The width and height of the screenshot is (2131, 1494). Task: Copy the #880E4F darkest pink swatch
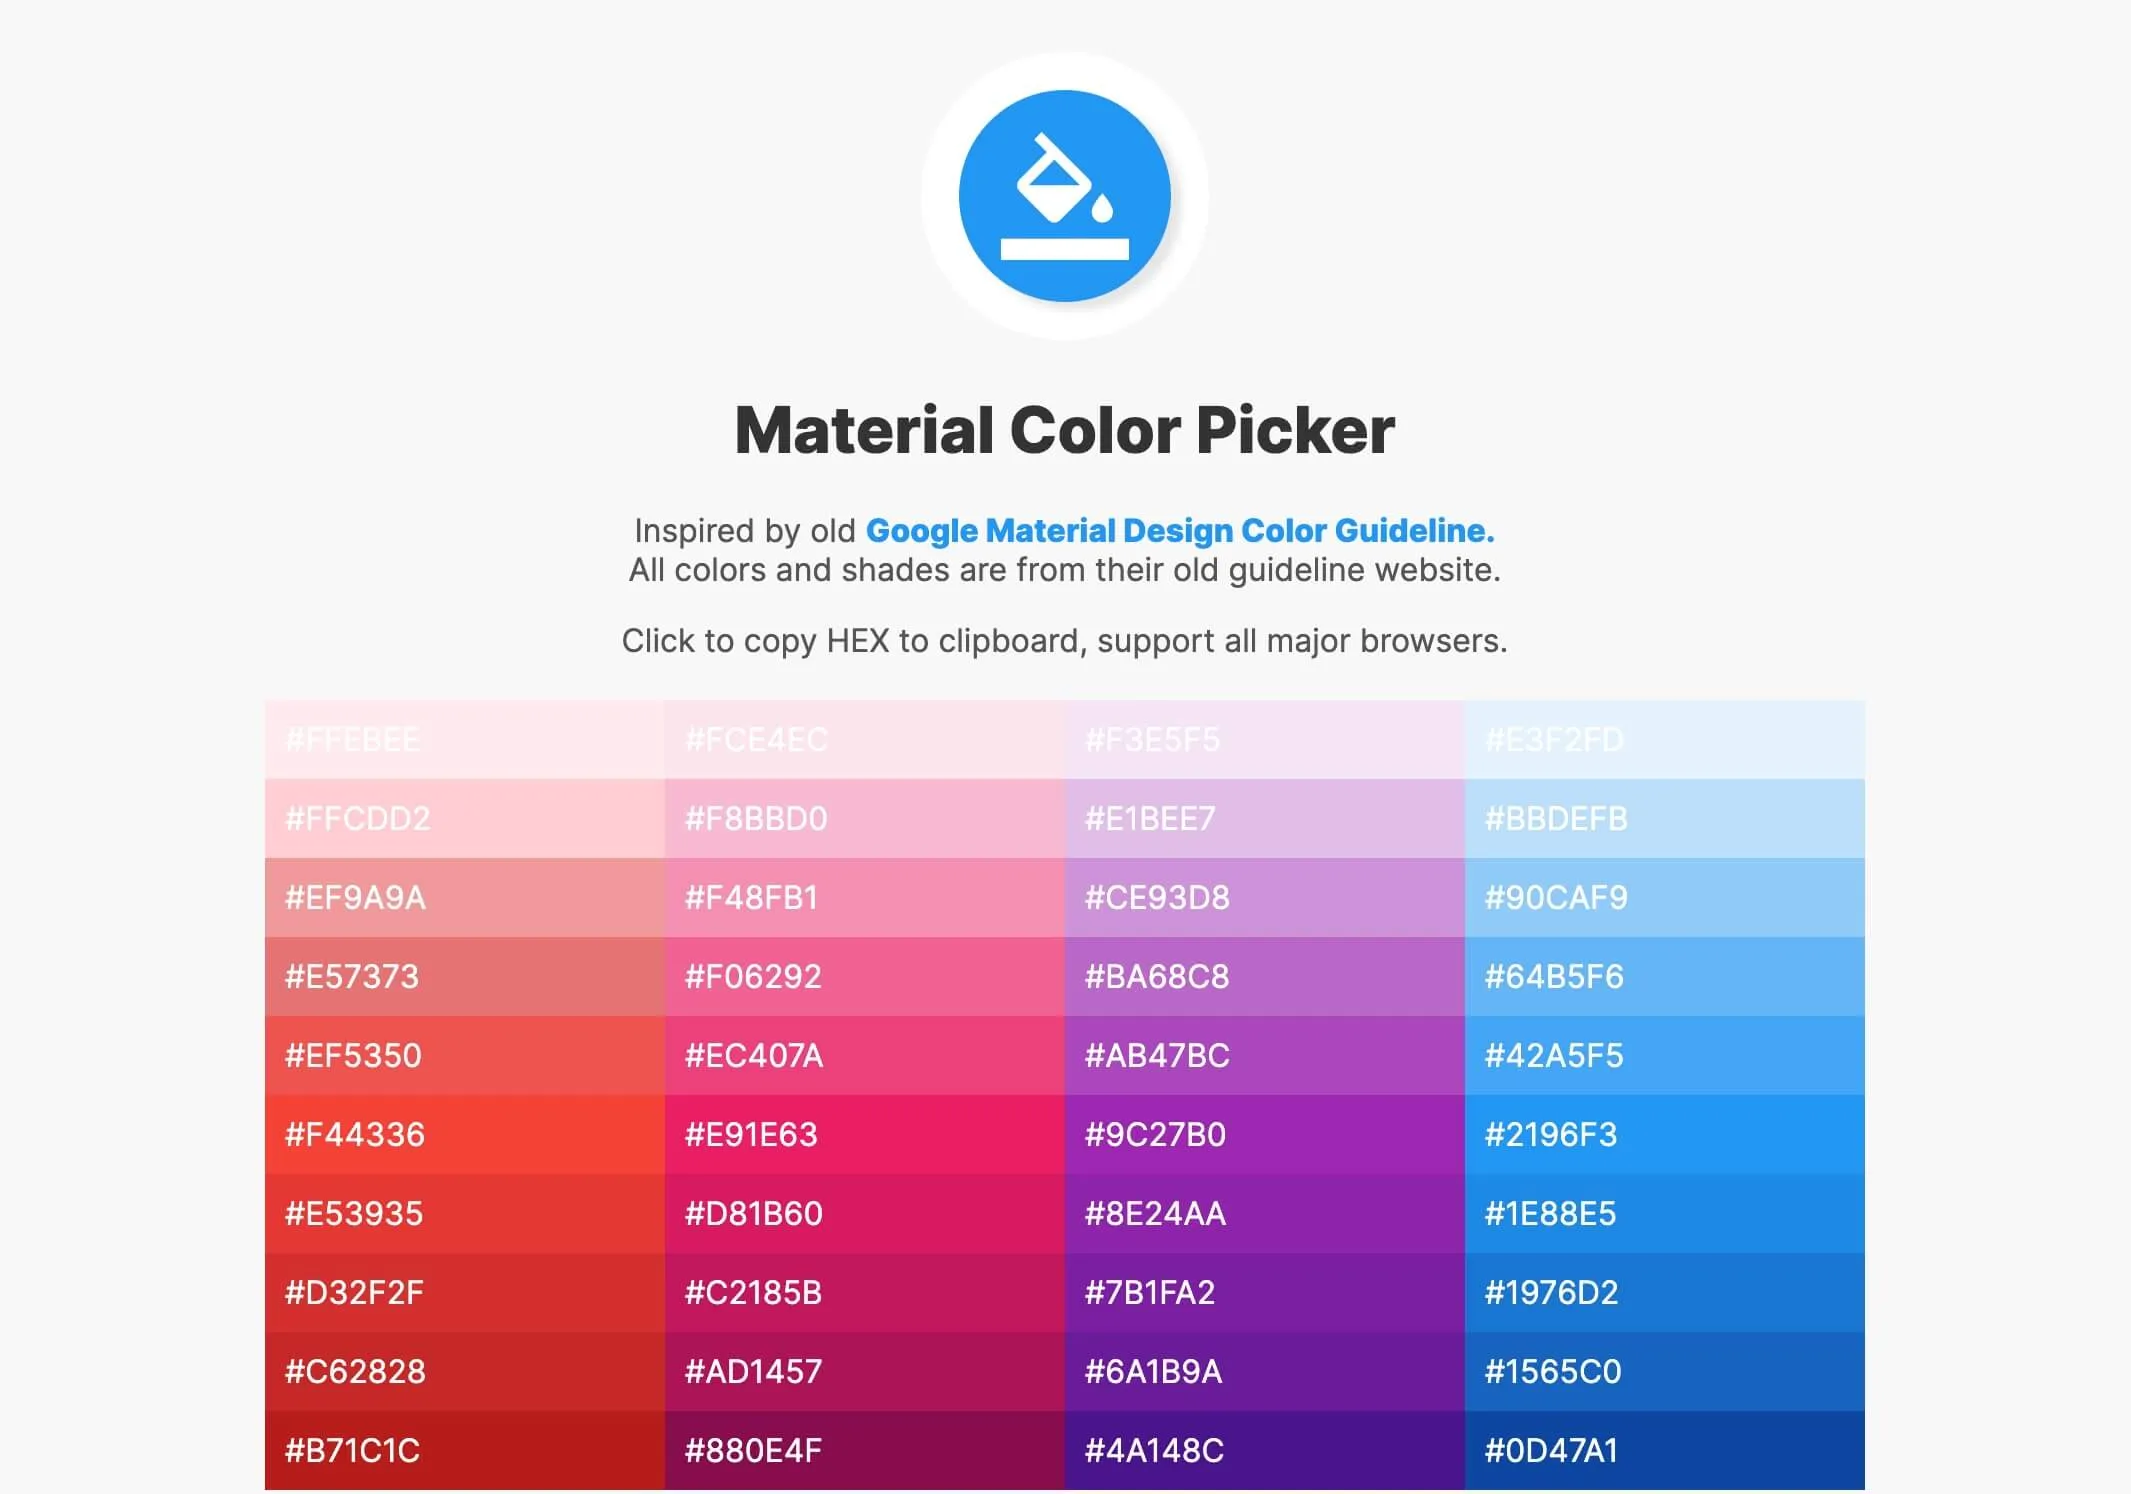click(x=865, y=1449)
